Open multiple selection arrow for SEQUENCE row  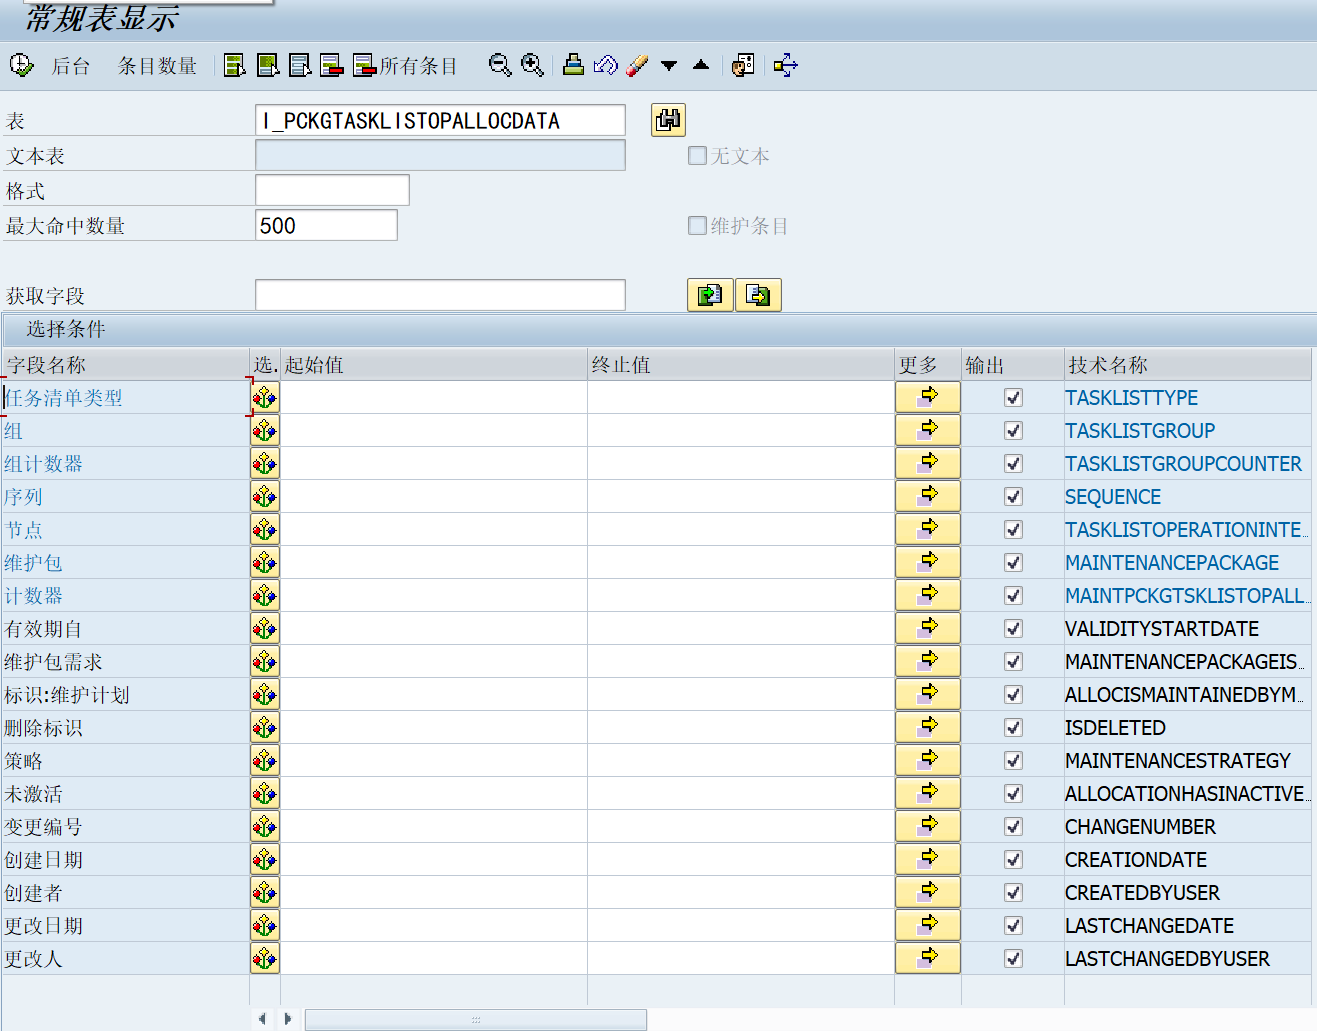928,497
